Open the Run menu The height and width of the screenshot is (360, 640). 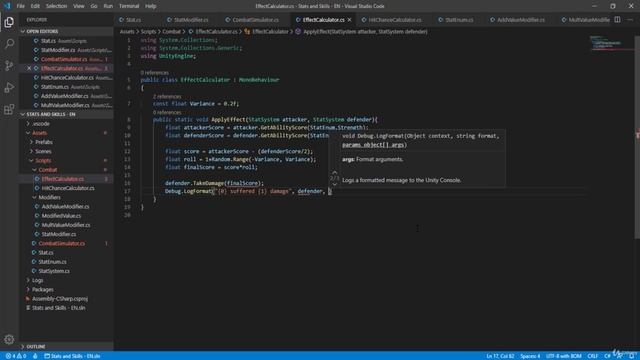click(108, 6)
